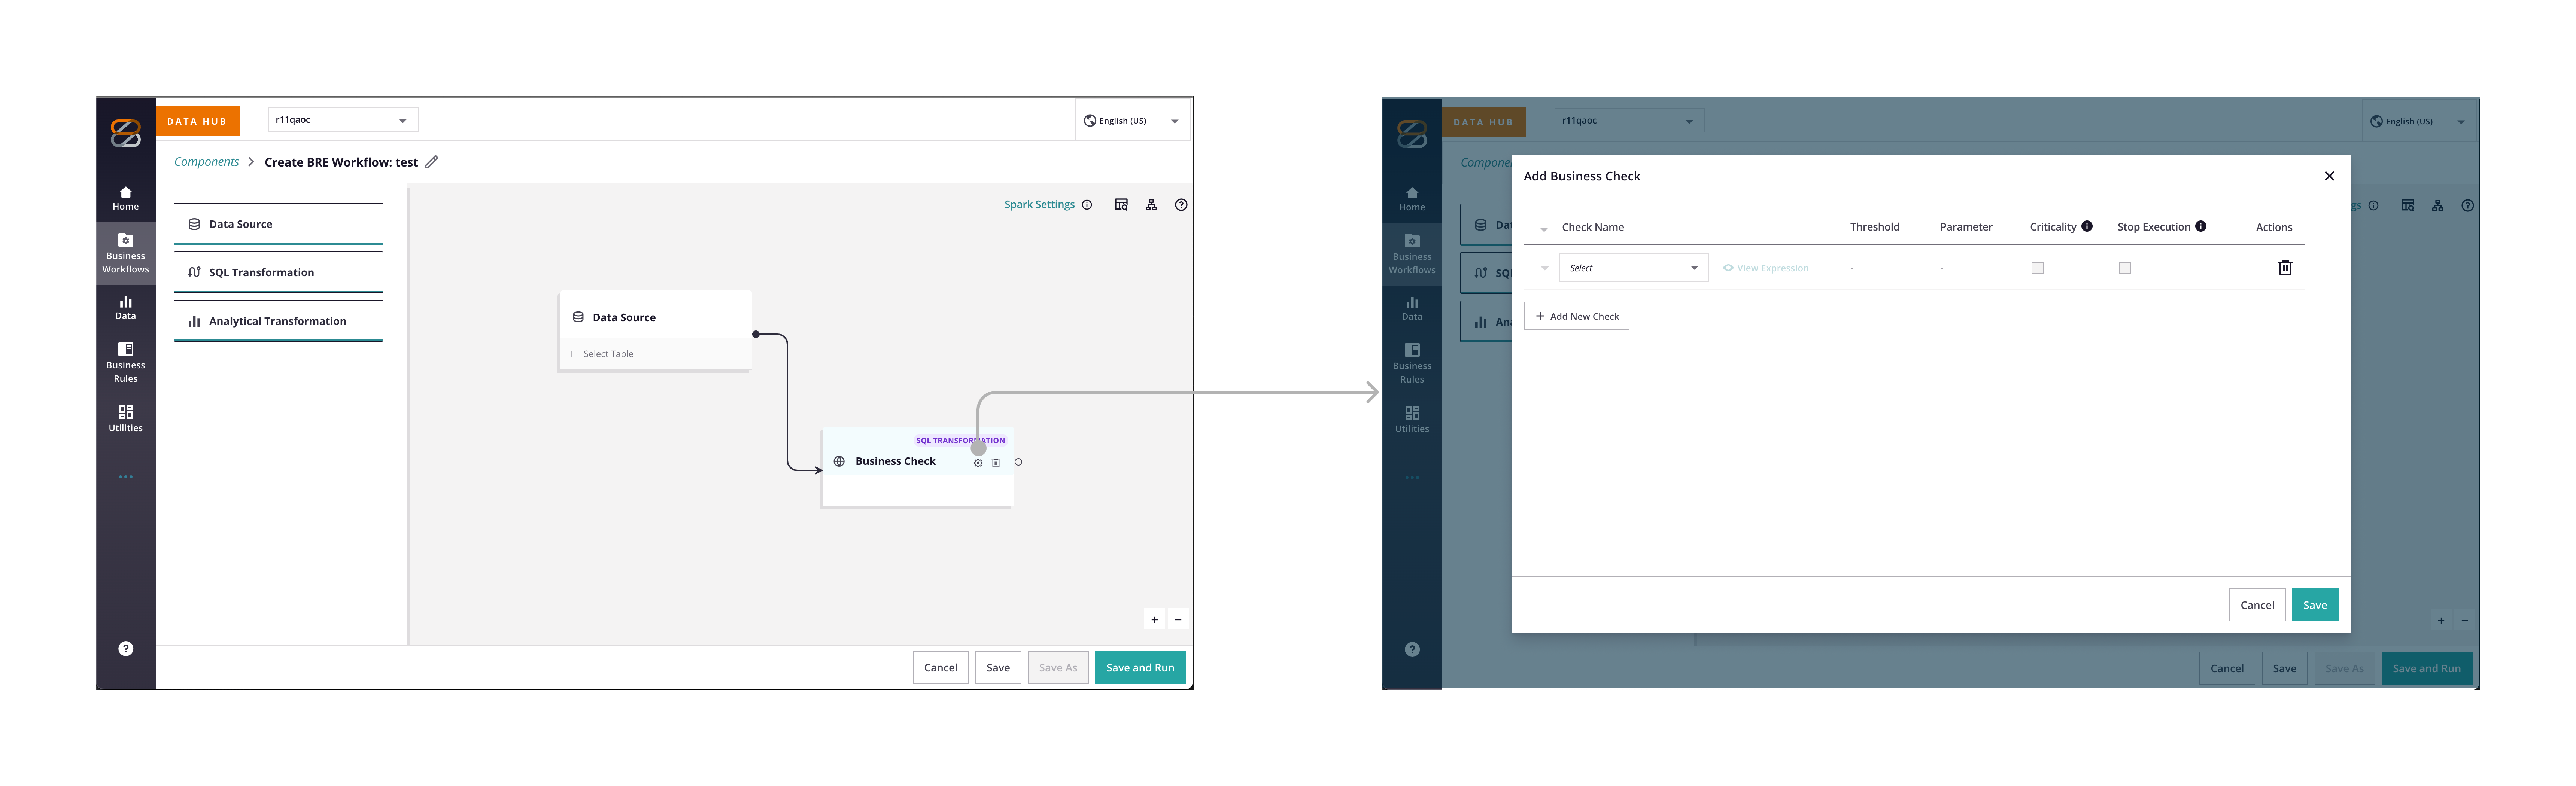Tick the Criticality checkbox in check row
This screenshot has width=2576, height=786.
click(x=2037, y=268)
